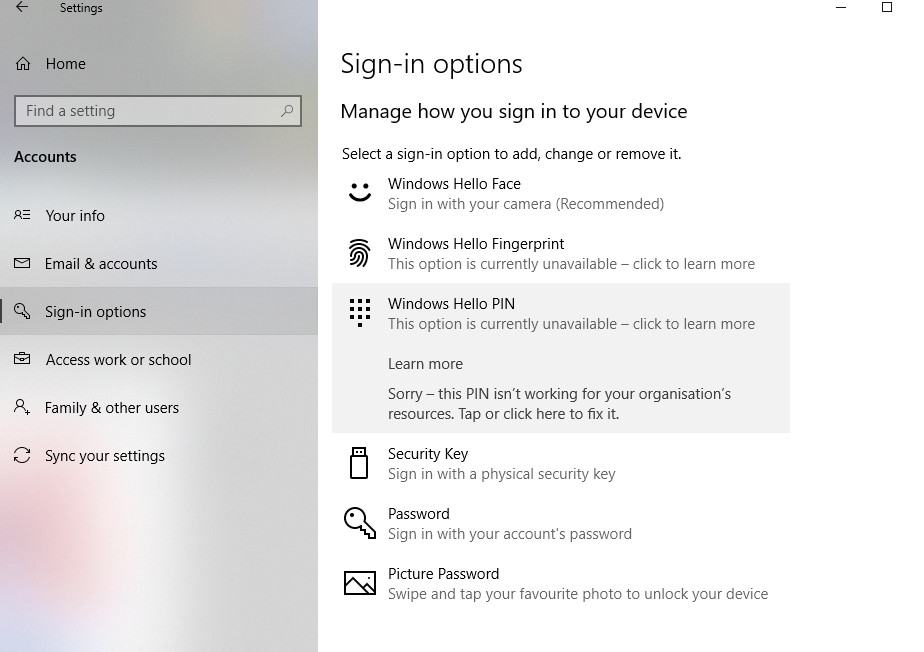Open Access work or school
Viewport: 924px width, 652px height.
click(159, 360)
